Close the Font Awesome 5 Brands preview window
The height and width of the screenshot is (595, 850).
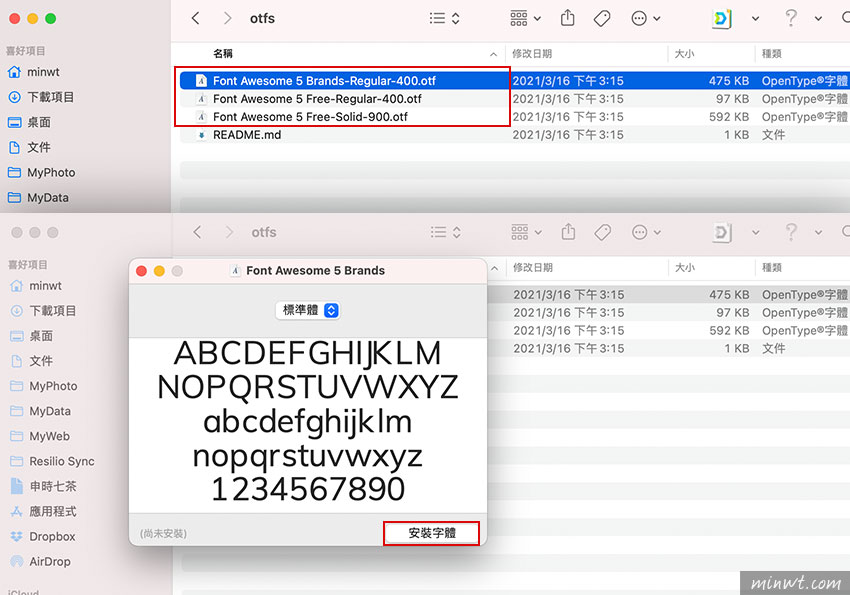141,271
